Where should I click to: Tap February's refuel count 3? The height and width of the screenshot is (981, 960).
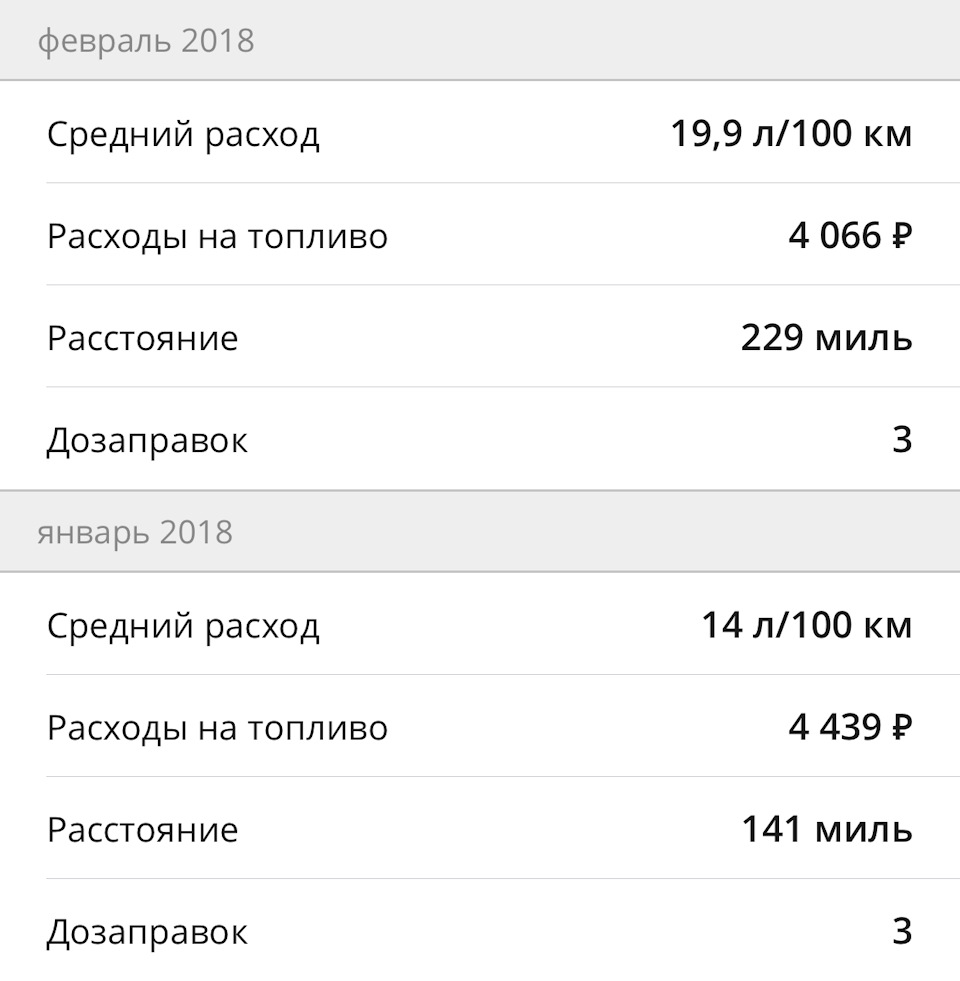click(x=902, y=440)
